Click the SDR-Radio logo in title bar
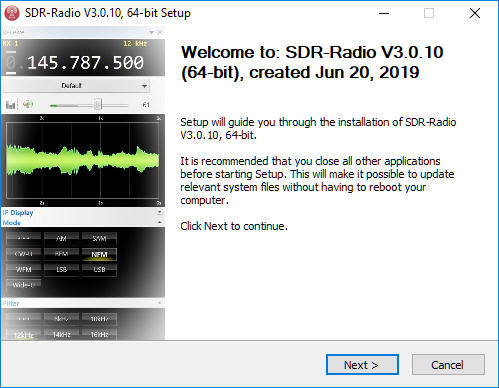499x388 pixels. point(12,13)
